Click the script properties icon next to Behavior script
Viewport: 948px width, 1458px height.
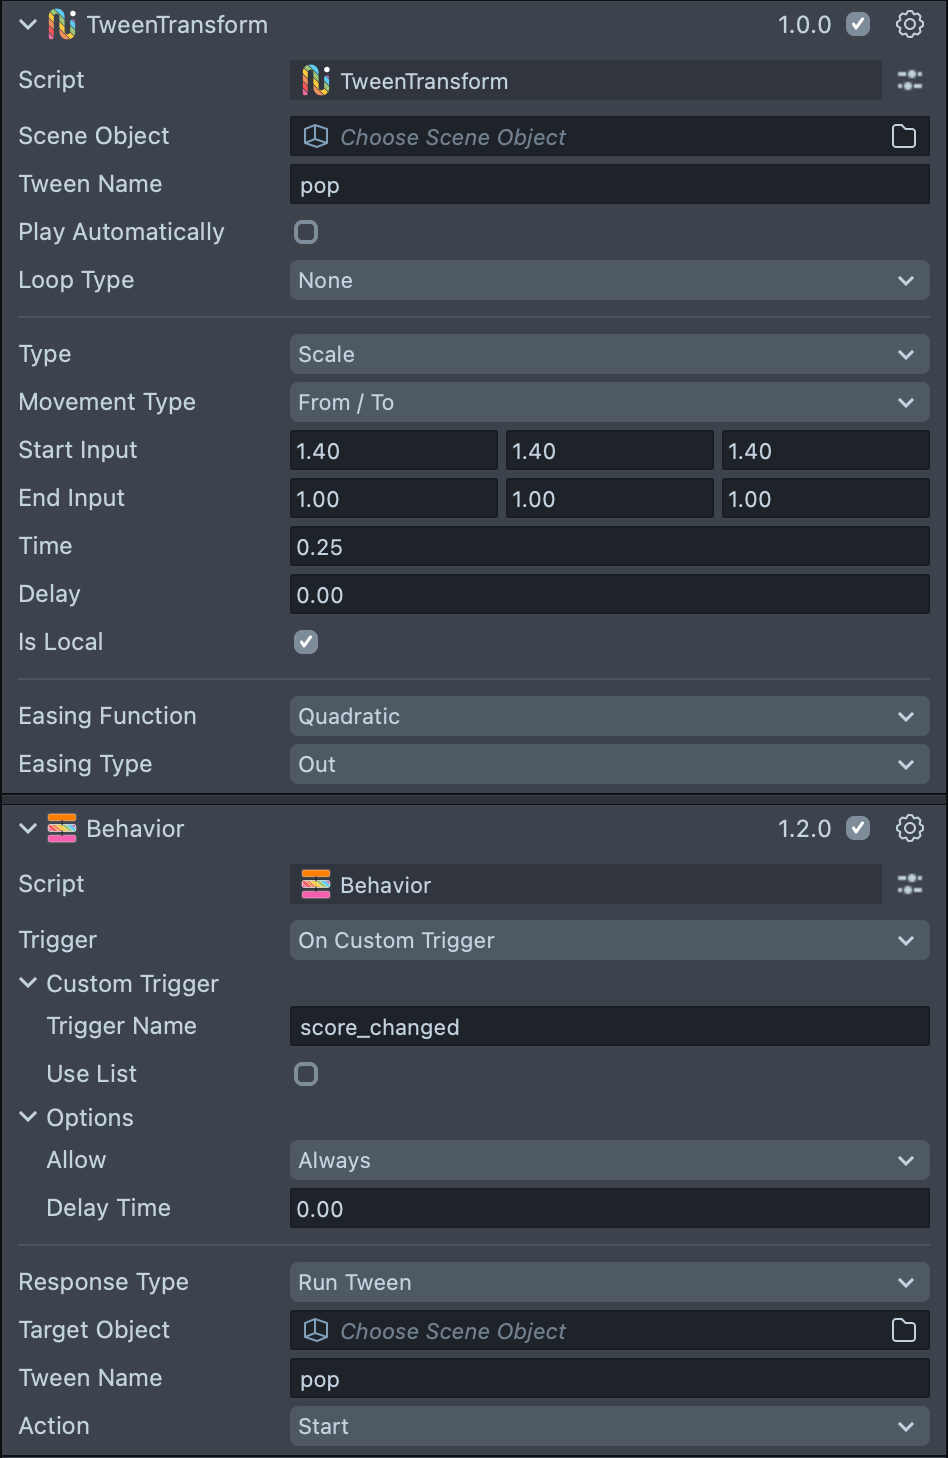coord(909,884)
